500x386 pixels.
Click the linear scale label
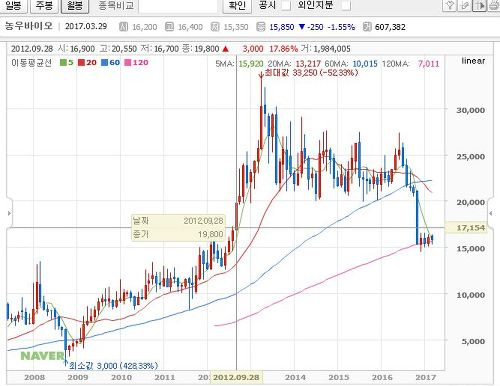coord(473,61)
